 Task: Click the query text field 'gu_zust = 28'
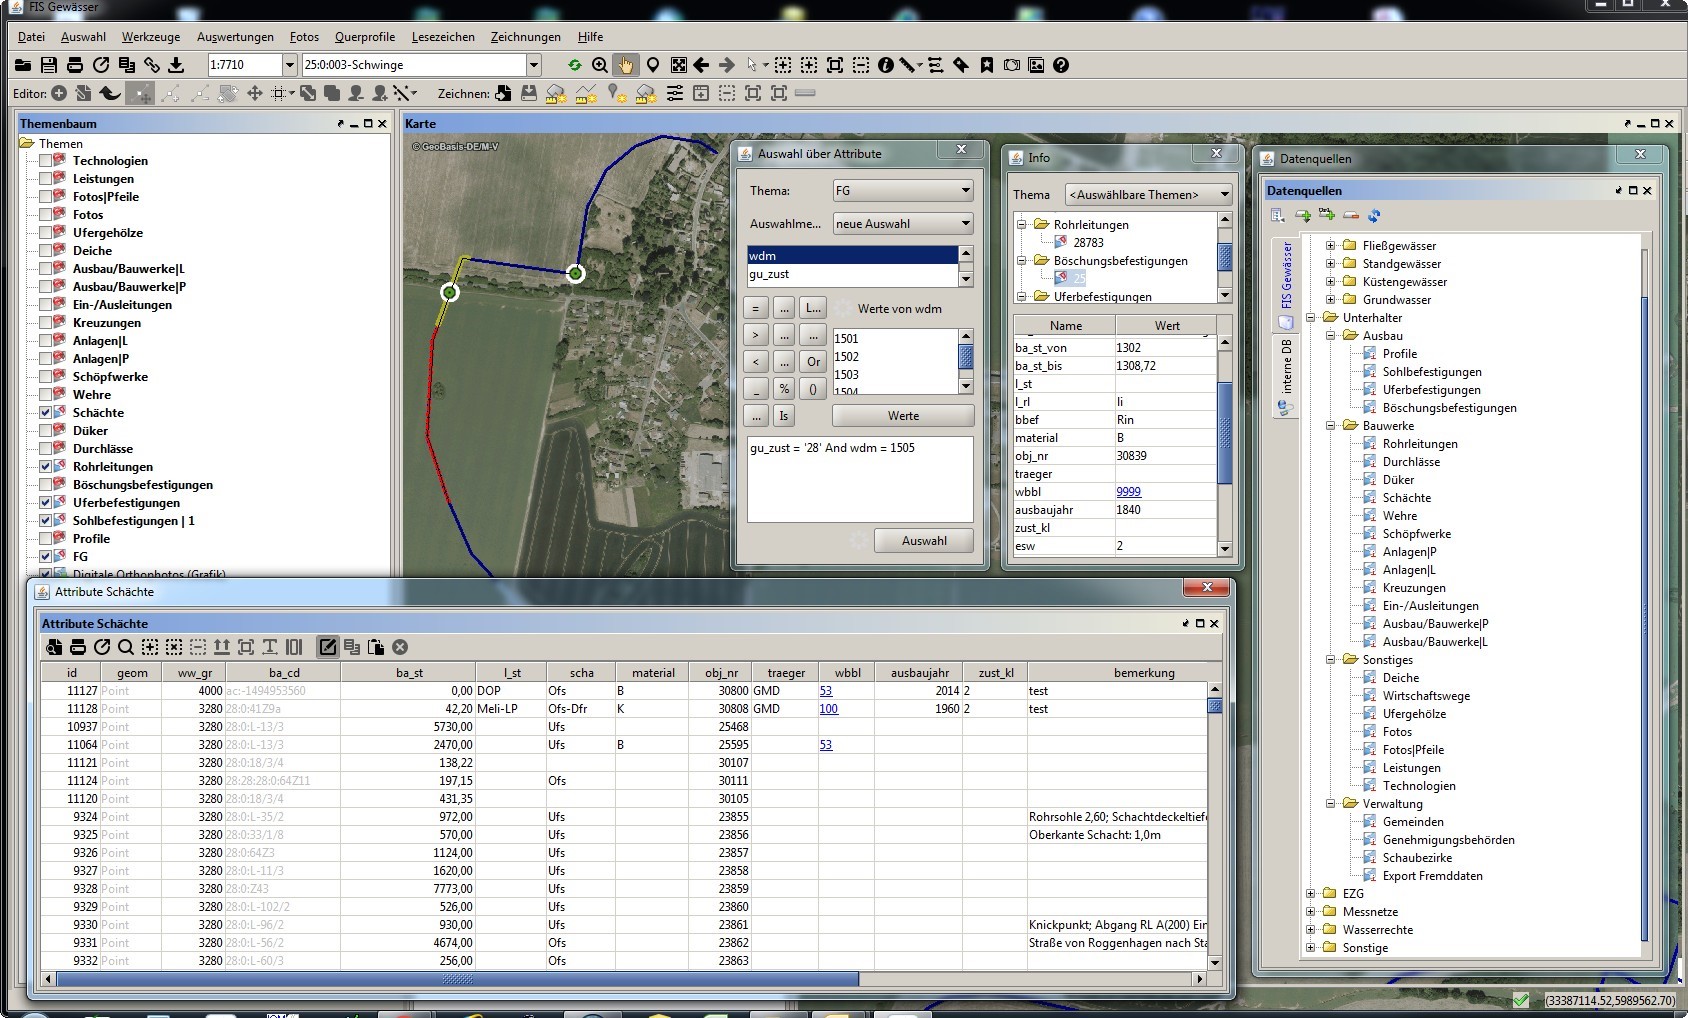860,479
